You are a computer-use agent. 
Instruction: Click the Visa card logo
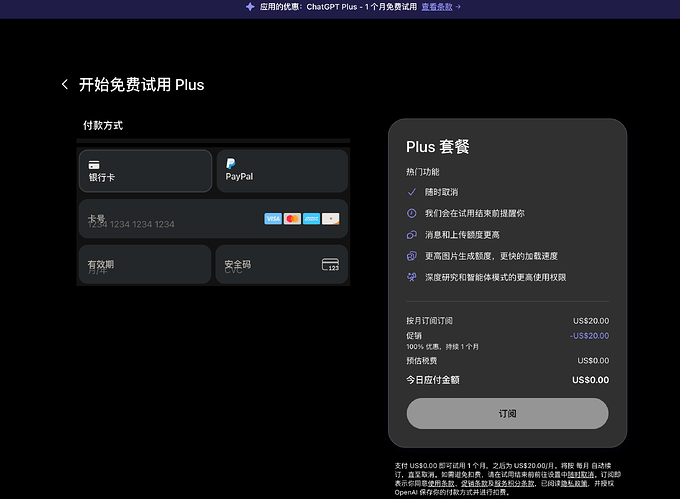(273, 219)
